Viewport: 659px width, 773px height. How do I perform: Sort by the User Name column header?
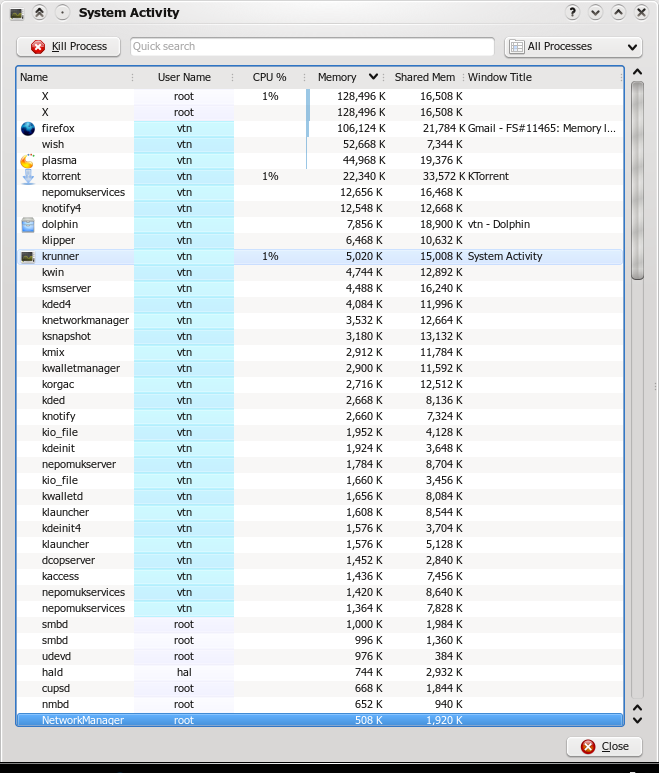tap(184, 77)
